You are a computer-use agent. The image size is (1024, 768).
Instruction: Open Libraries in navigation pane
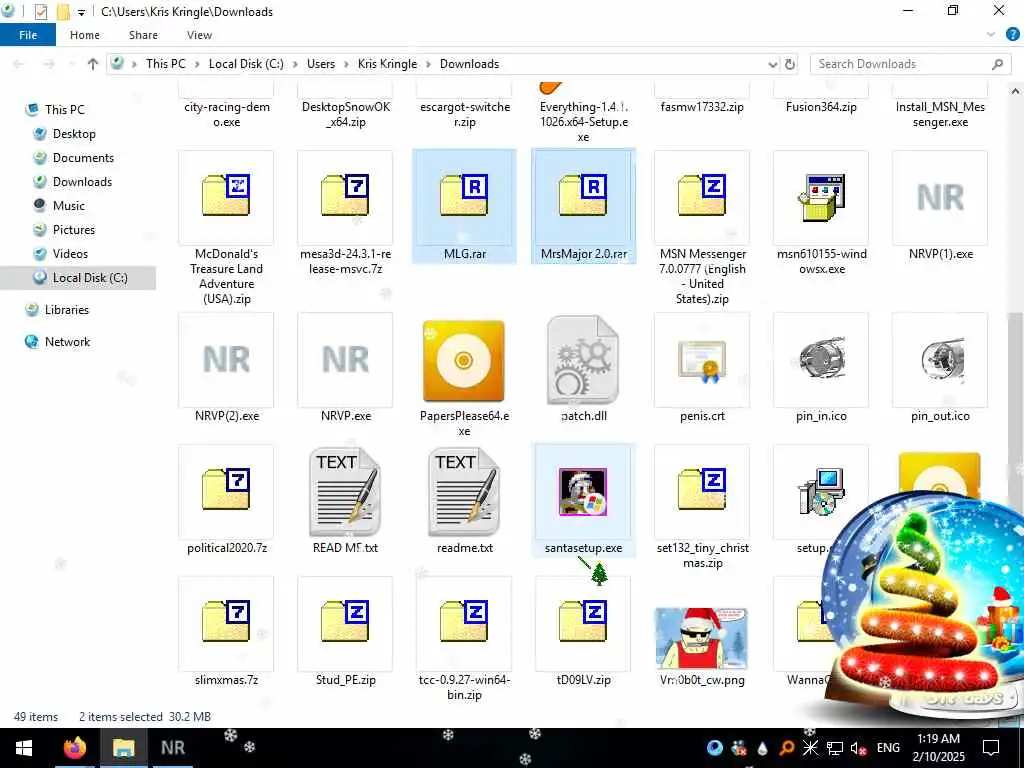tap(67, 310)
